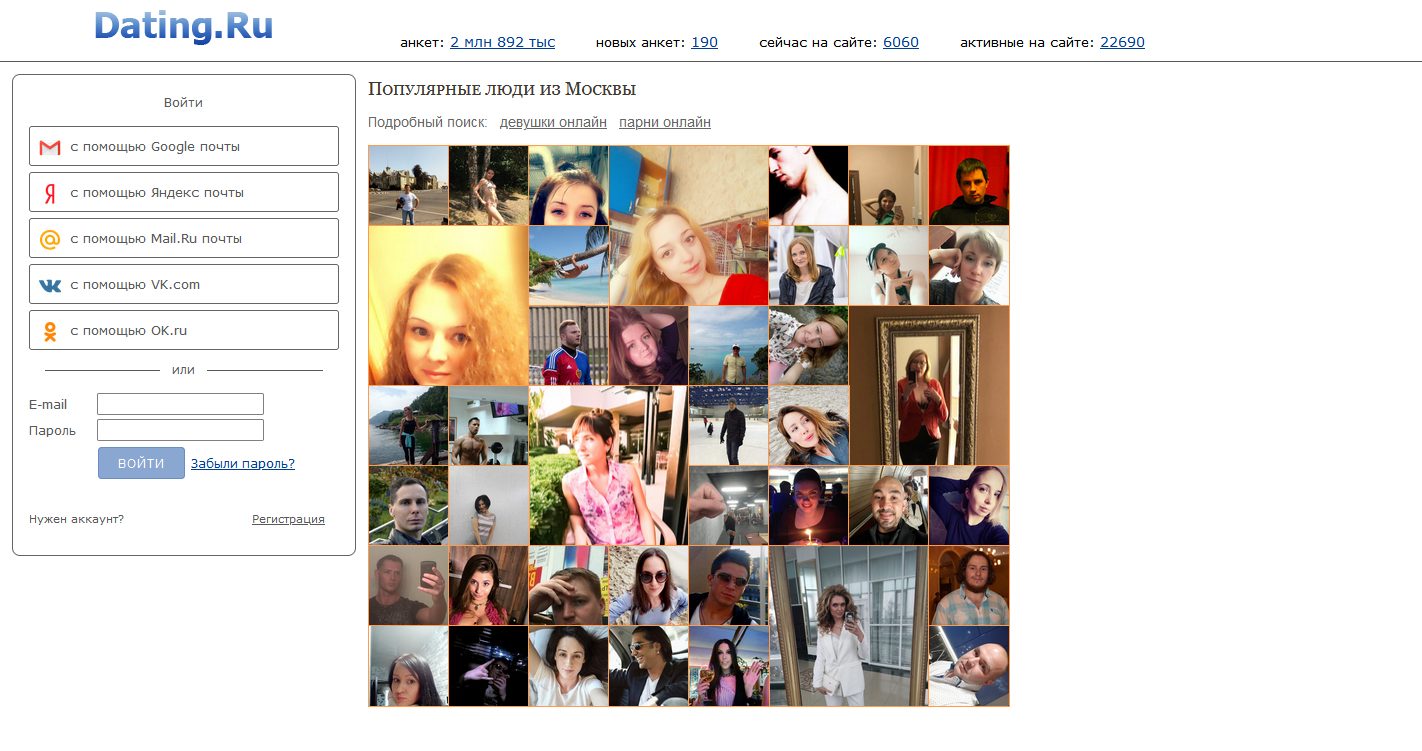Open photo of the woman wearing round sunglasses
Screen dimensions: 1422x751
[x=648, y=585]
